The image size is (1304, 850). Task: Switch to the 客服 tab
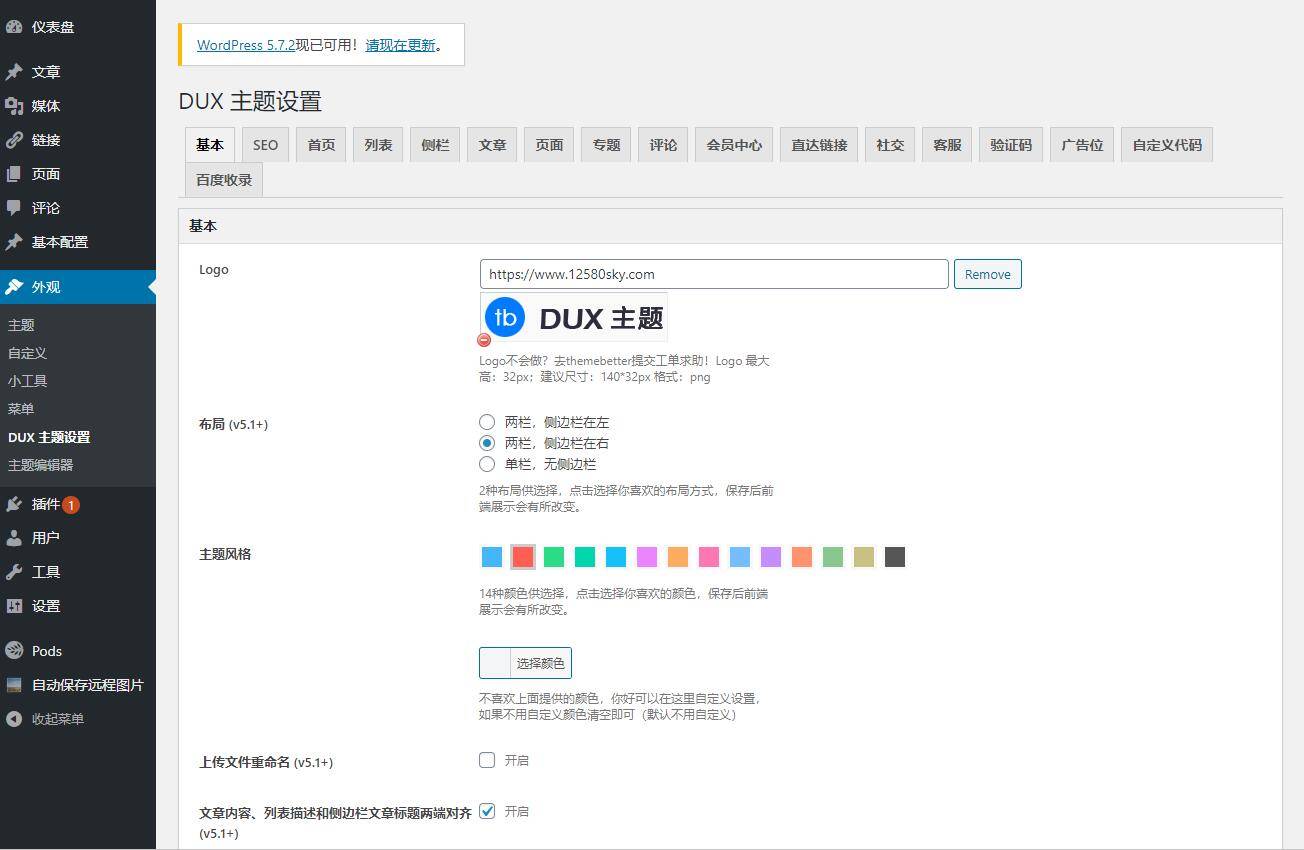[x=947, y=145]
